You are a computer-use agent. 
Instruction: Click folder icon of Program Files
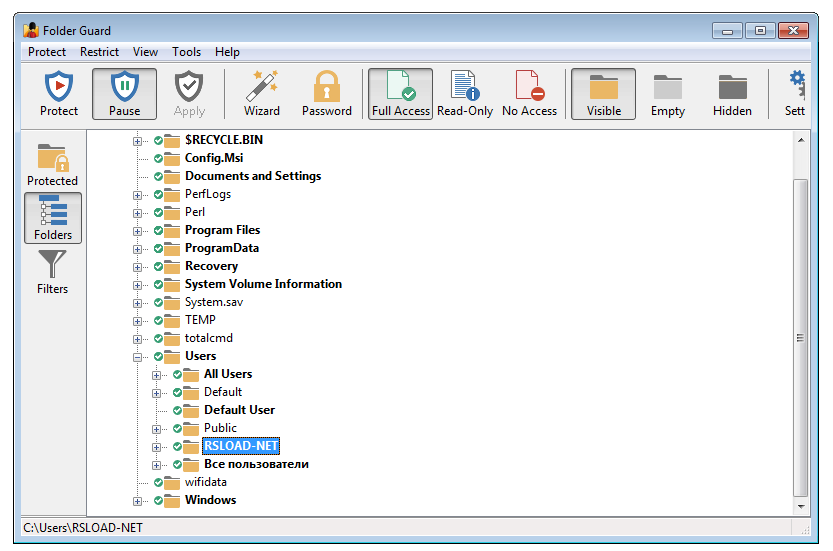[x=172, y=231]
